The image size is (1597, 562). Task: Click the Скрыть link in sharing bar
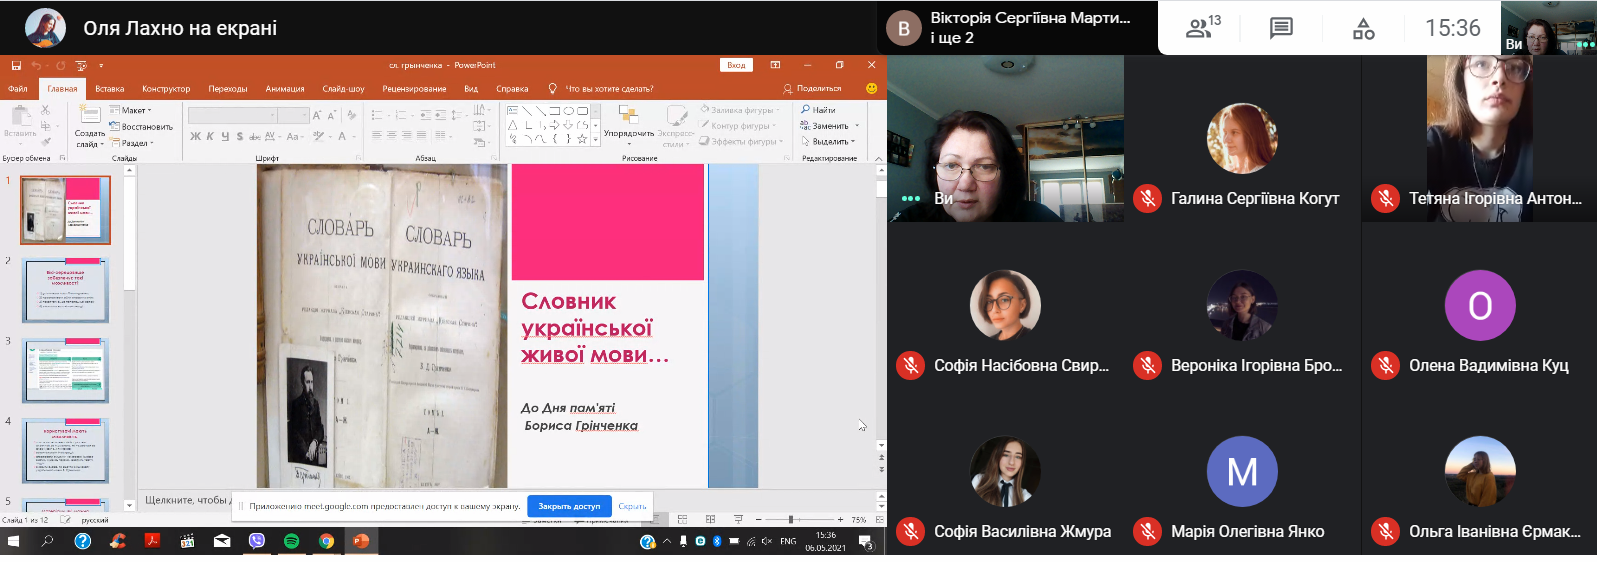(632, 506)
